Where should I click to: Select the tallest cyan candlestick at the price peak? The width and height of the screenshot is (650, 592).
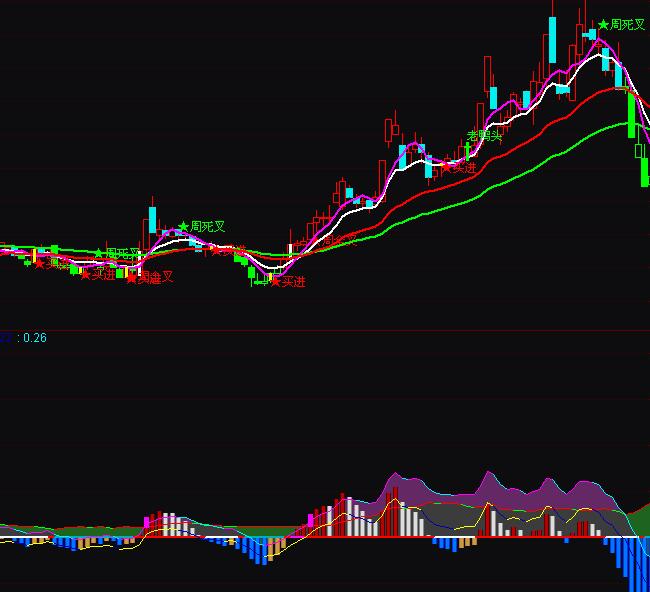(551, 42)
